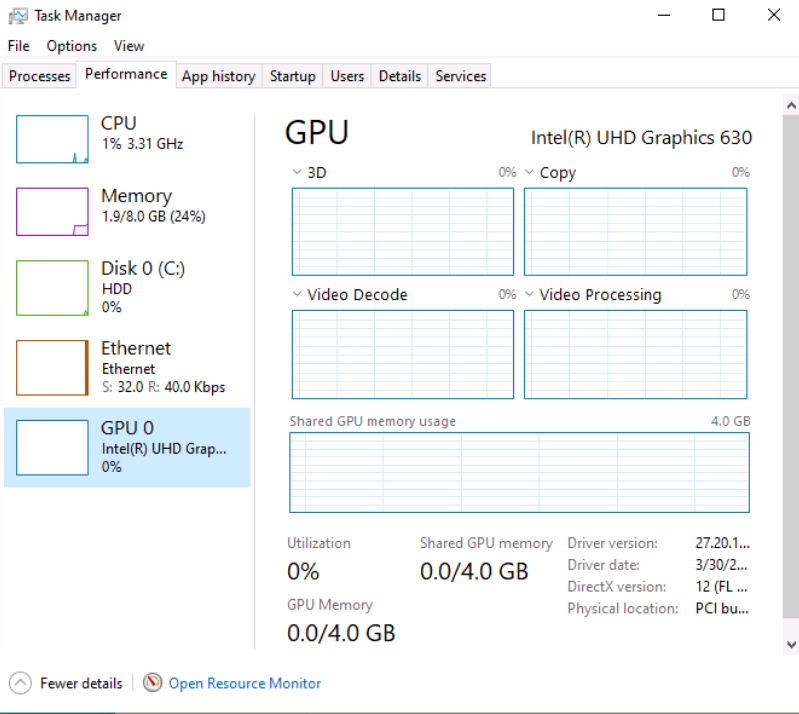799x714 pixels.
Task: Click the Ethernet "S: 32.0 R: 40.0 Kbps" text
Action: point(163,387)
